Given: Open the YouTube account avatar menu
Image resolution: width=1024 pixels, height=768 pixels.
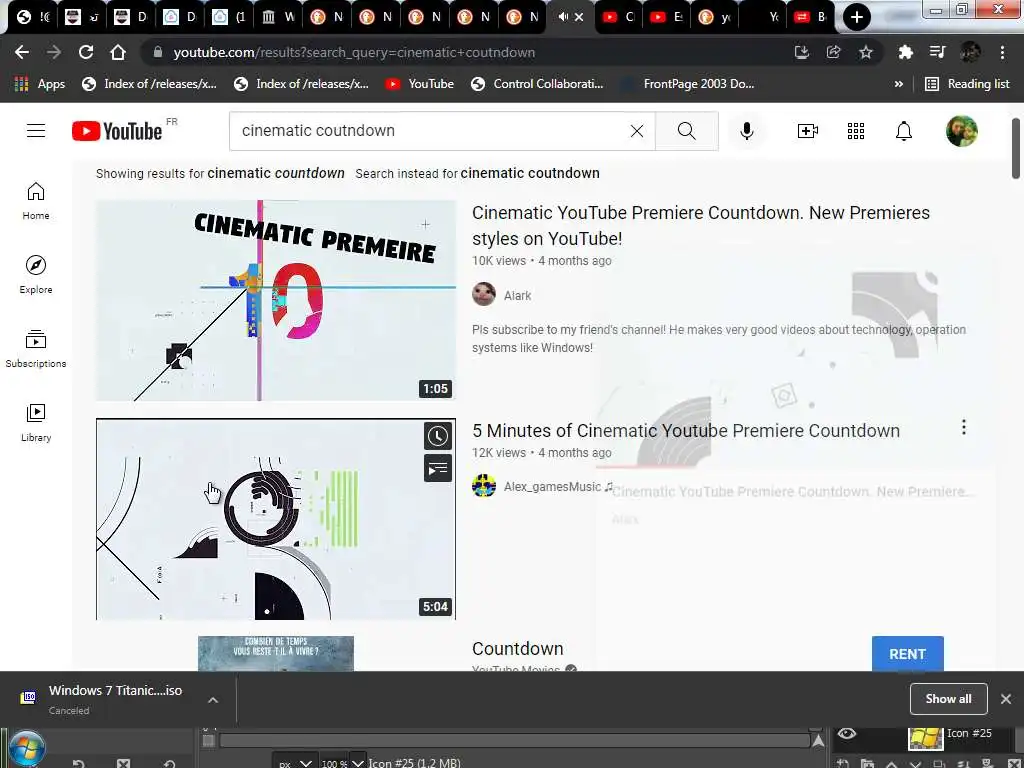Looking at the screenshot, I should pos(961,131).
